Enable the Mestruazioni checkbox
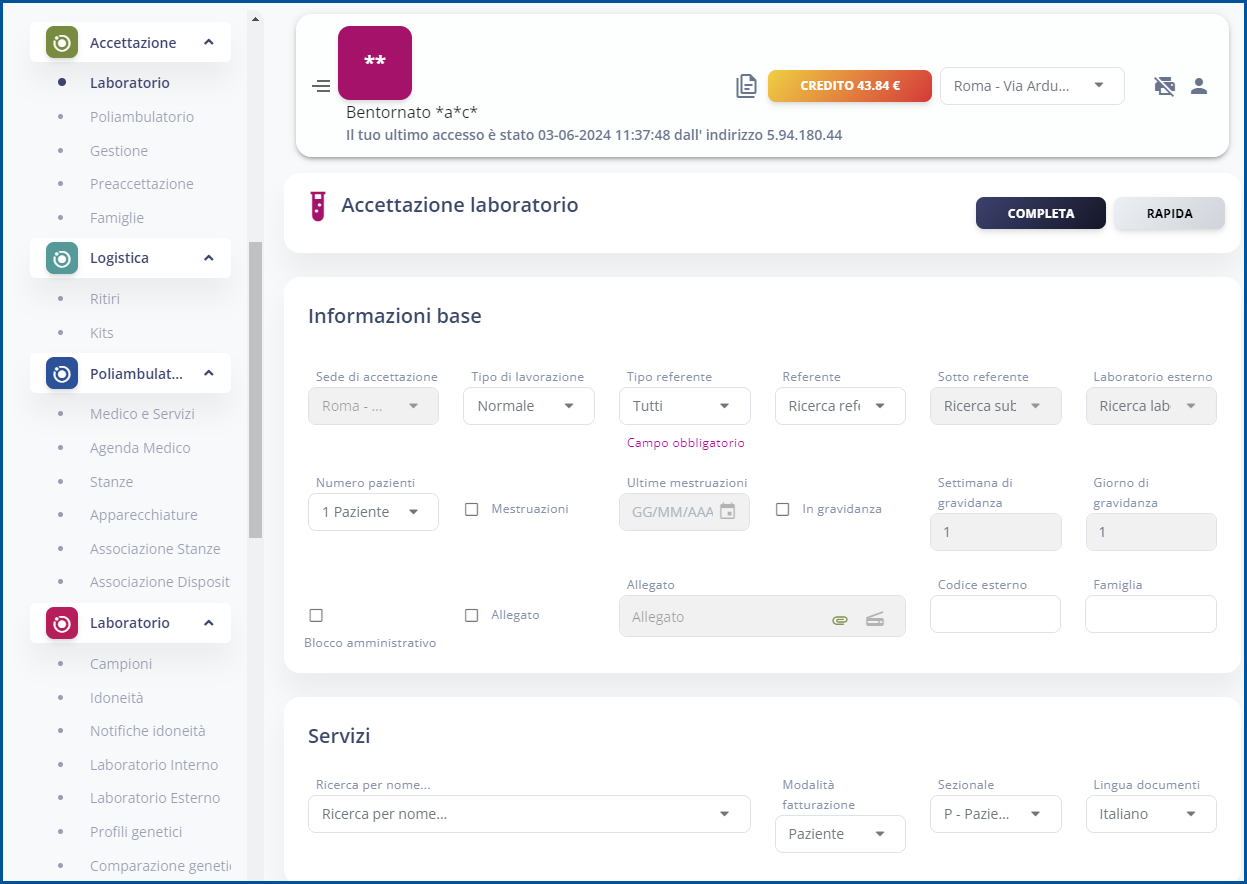Screen dimensions: 1247x884 point(471,509)
